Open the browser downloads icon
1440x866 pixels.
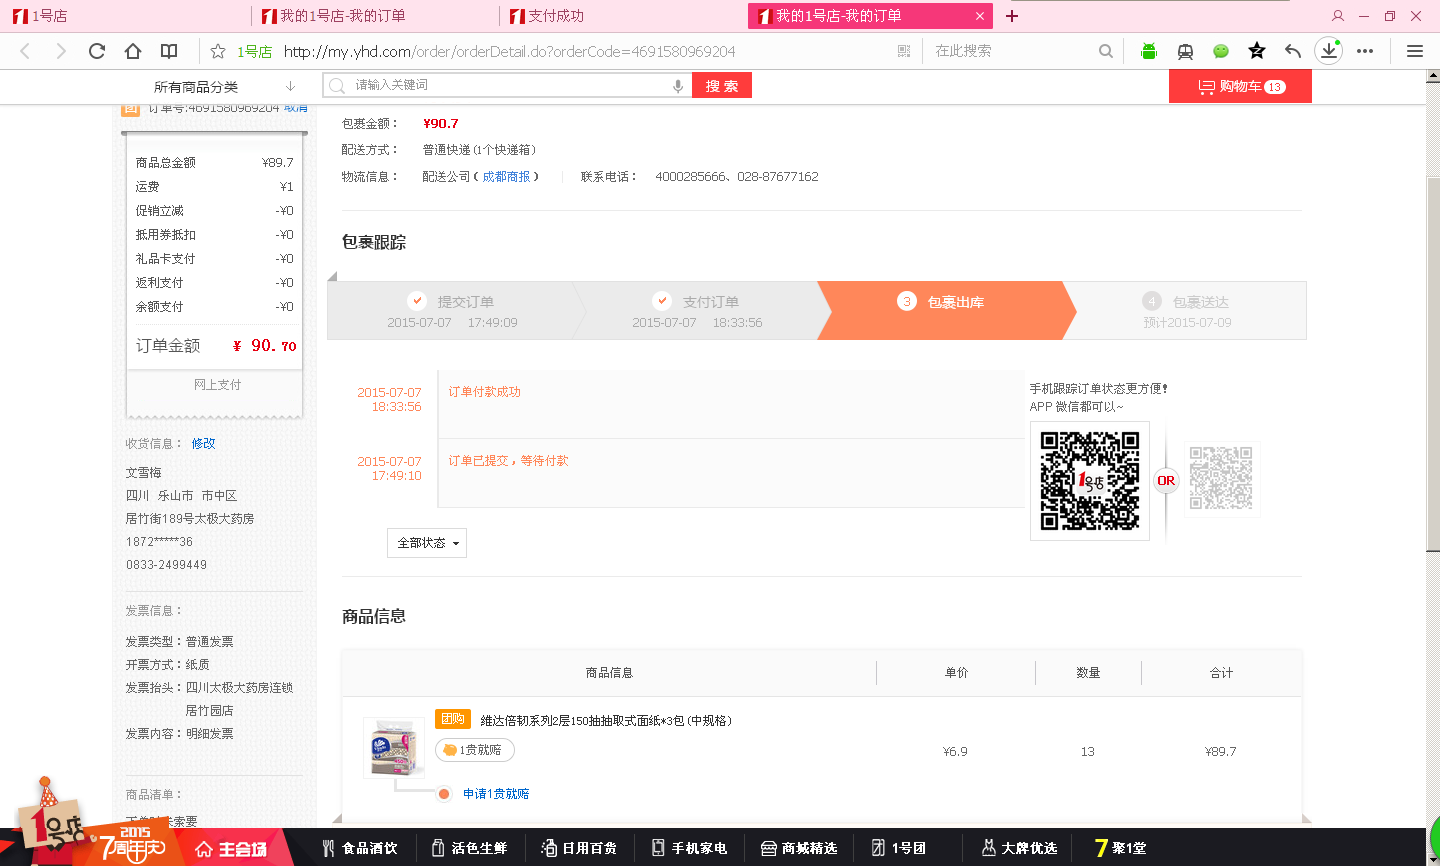(x=1328, y=51)
